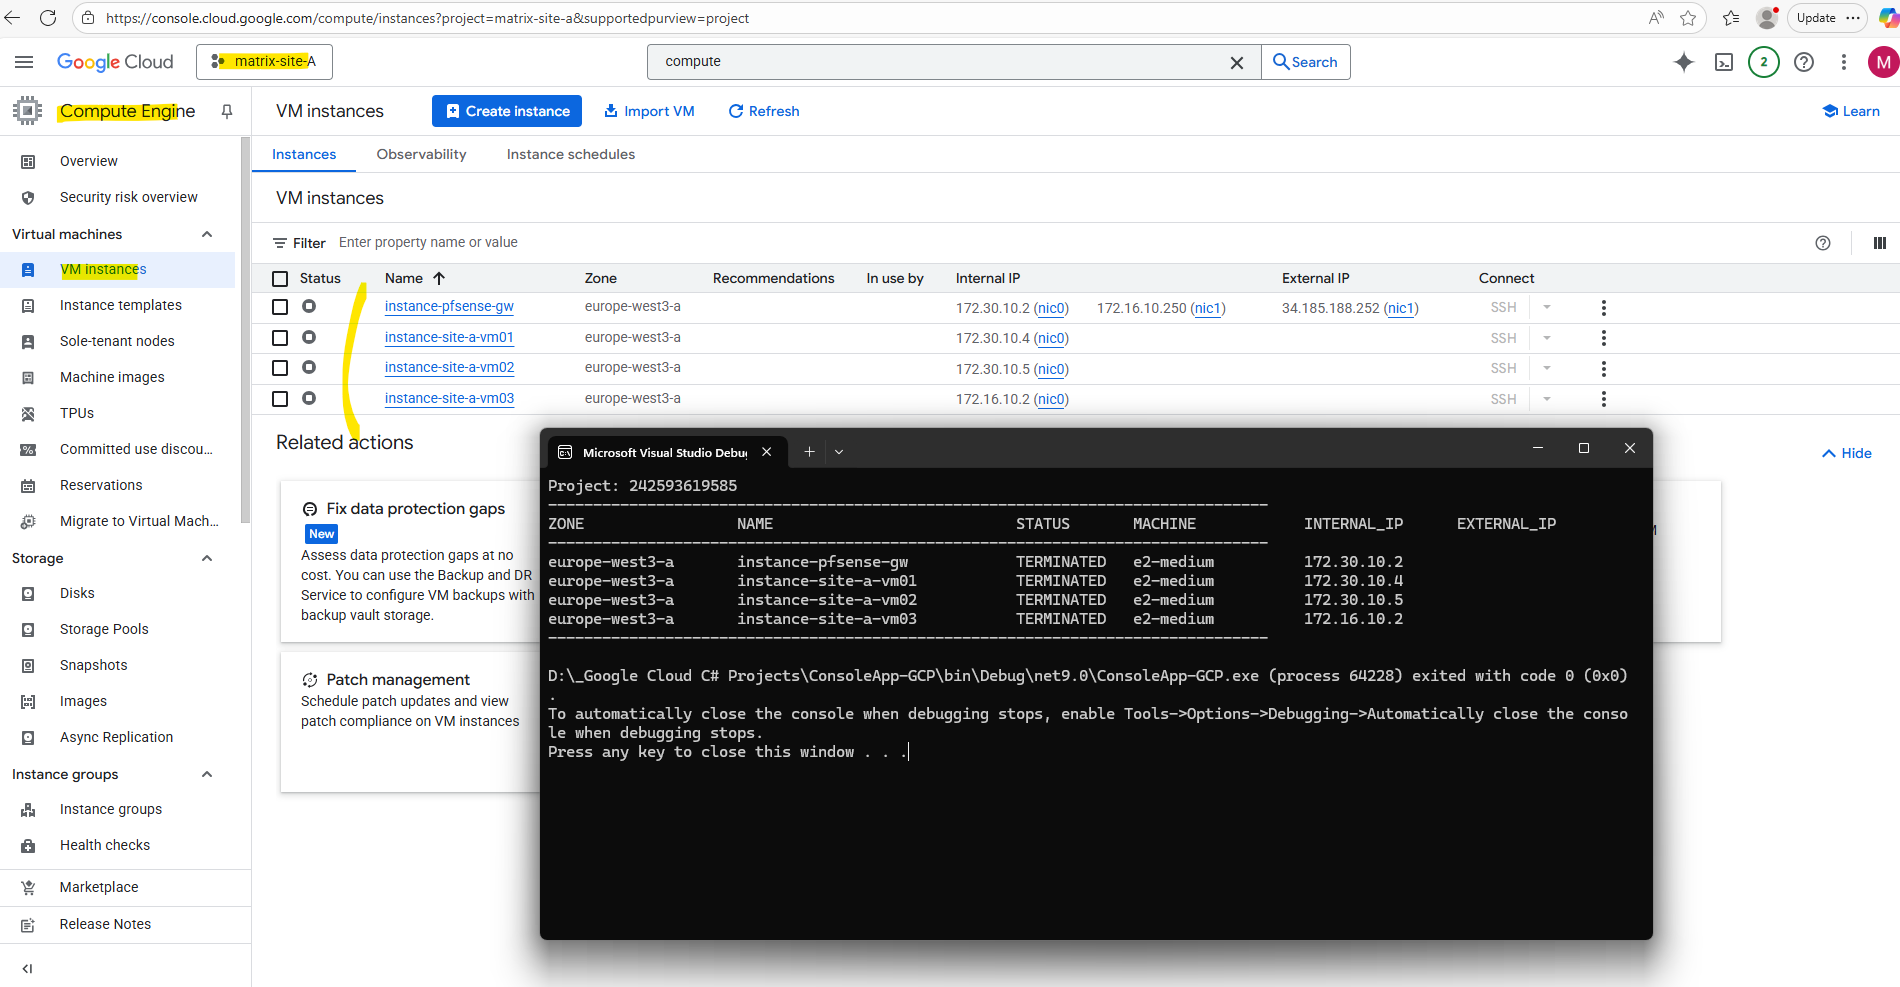Click the column display options icon

[1879, 243]
